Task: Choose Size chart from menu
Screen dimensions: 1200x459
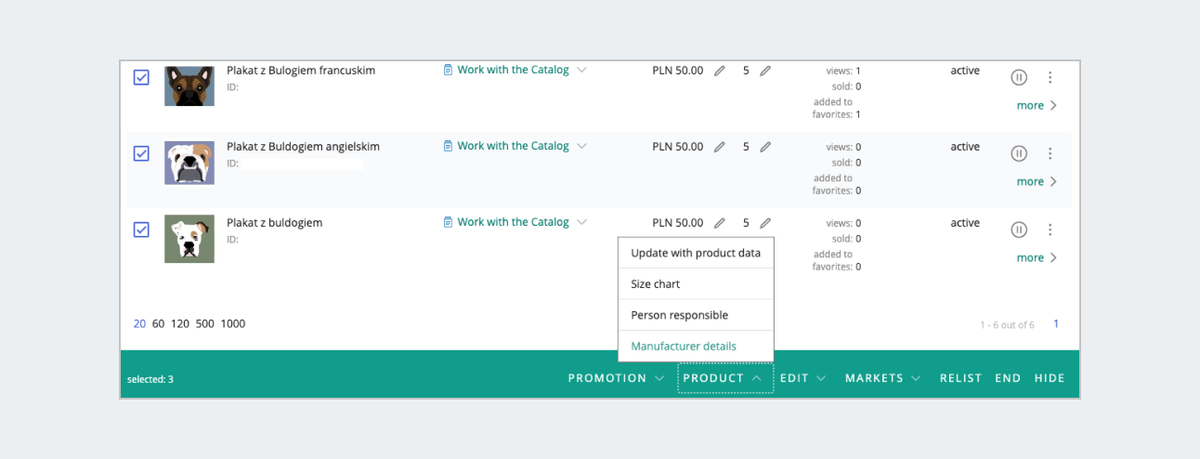Action: [x=696, y=284]
